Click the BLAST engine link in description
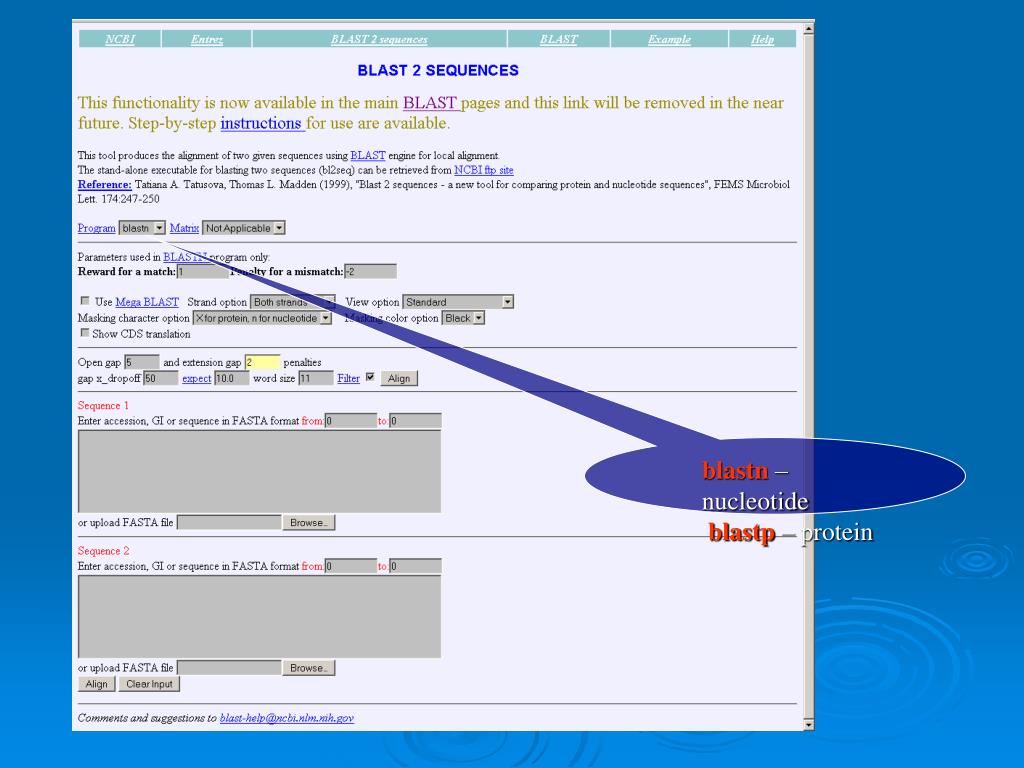This screenshot has height=768, width=1024. click(x=368, y=155)
